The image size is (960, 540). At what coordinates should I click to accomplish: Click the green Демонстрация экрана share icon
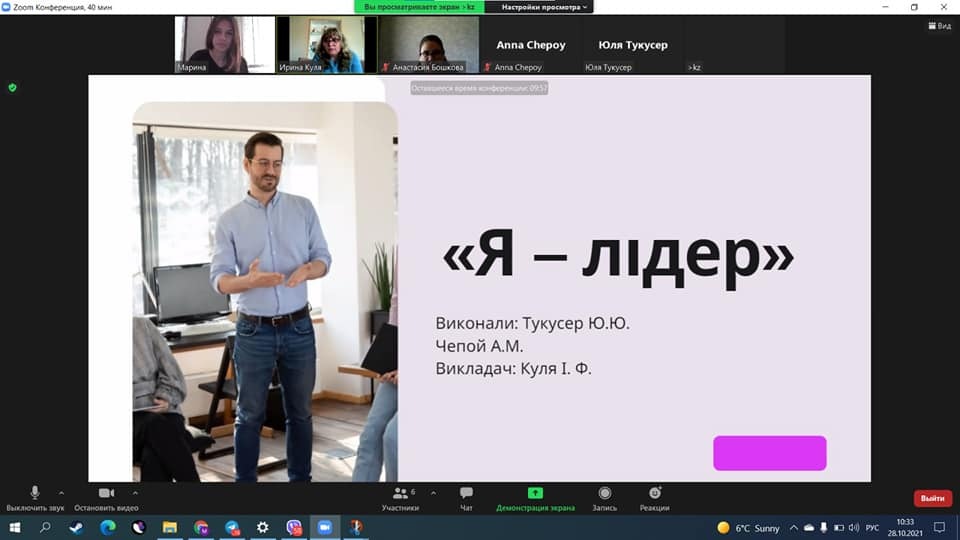[x=535, y=493]
